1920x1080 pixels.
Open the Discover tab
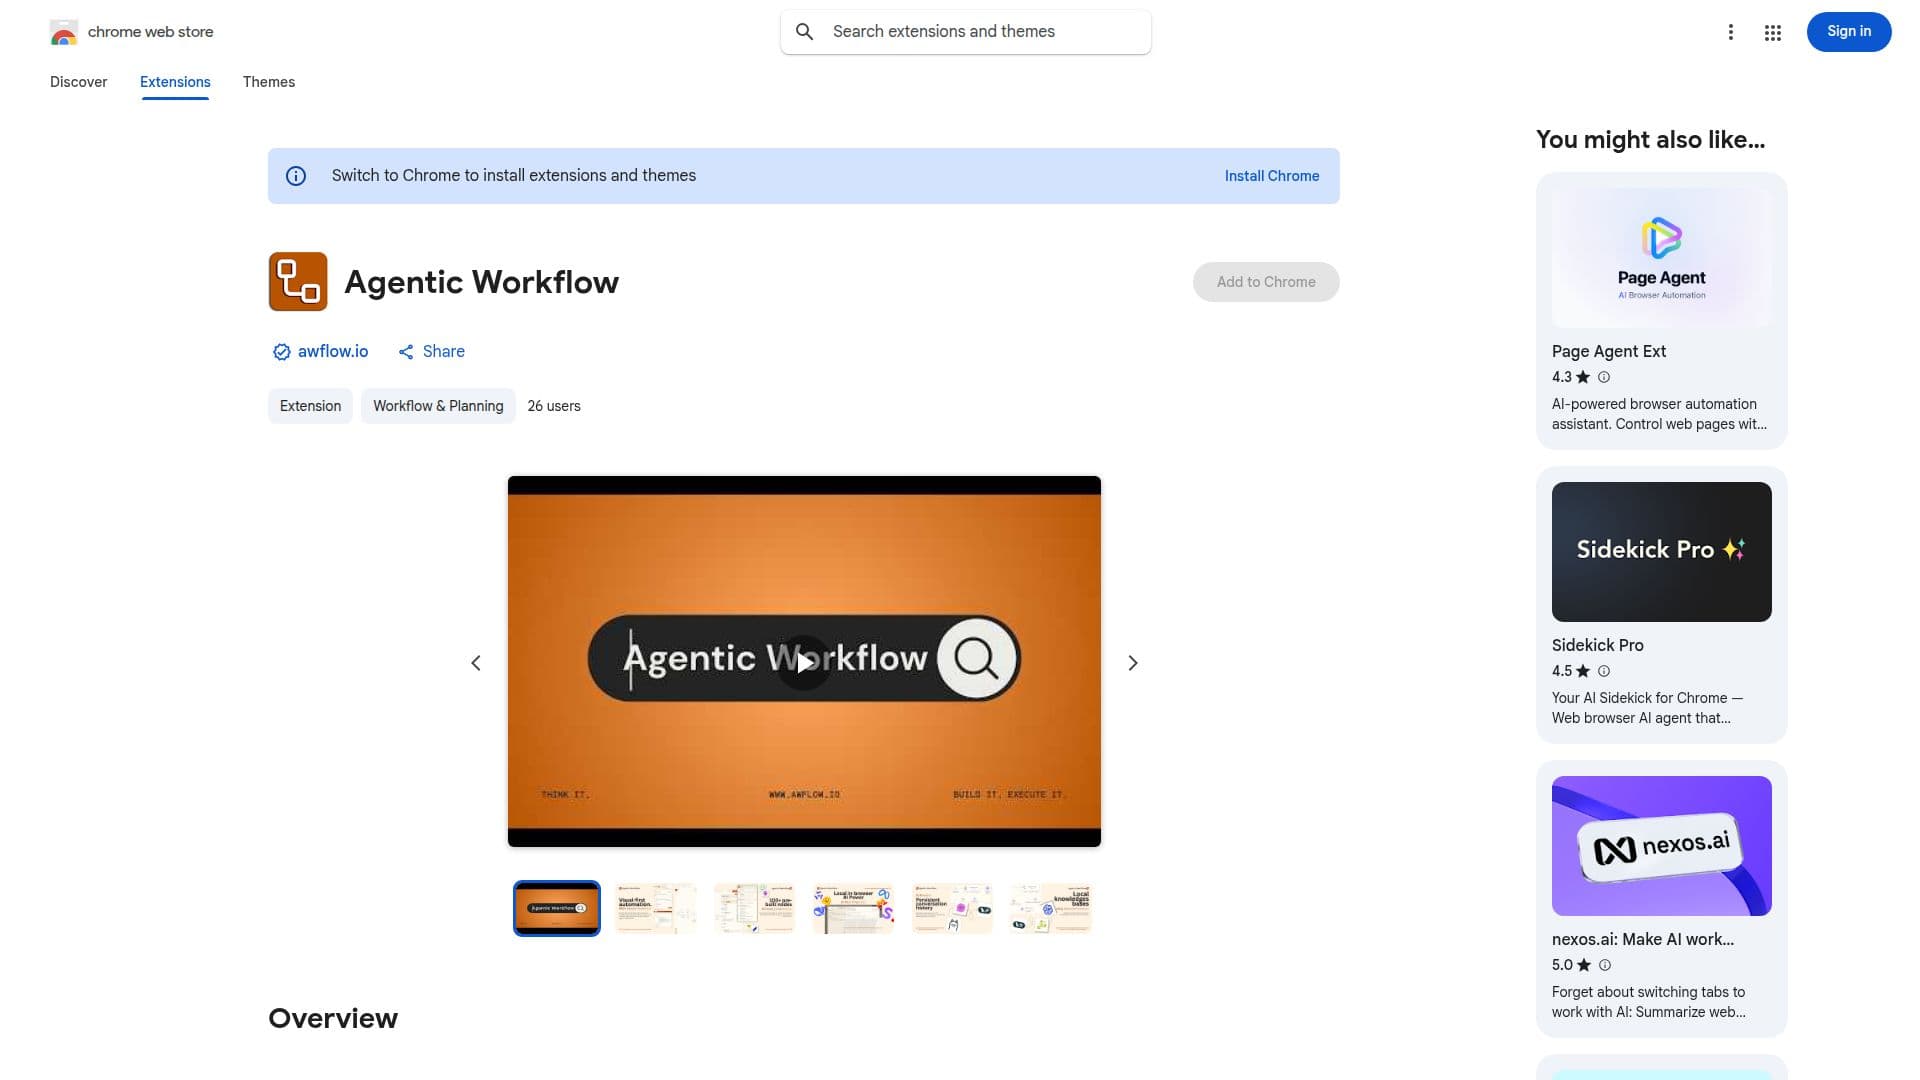click(78, 82)
